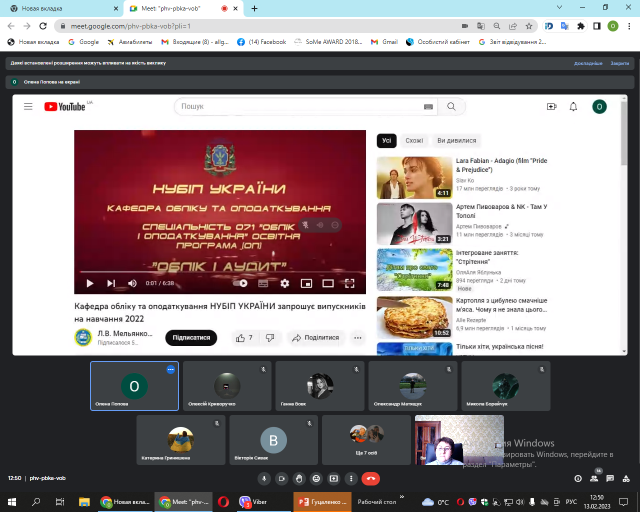Seek on the YouTube video progress bar
The image size is (640, 512).
click(220, 272)
